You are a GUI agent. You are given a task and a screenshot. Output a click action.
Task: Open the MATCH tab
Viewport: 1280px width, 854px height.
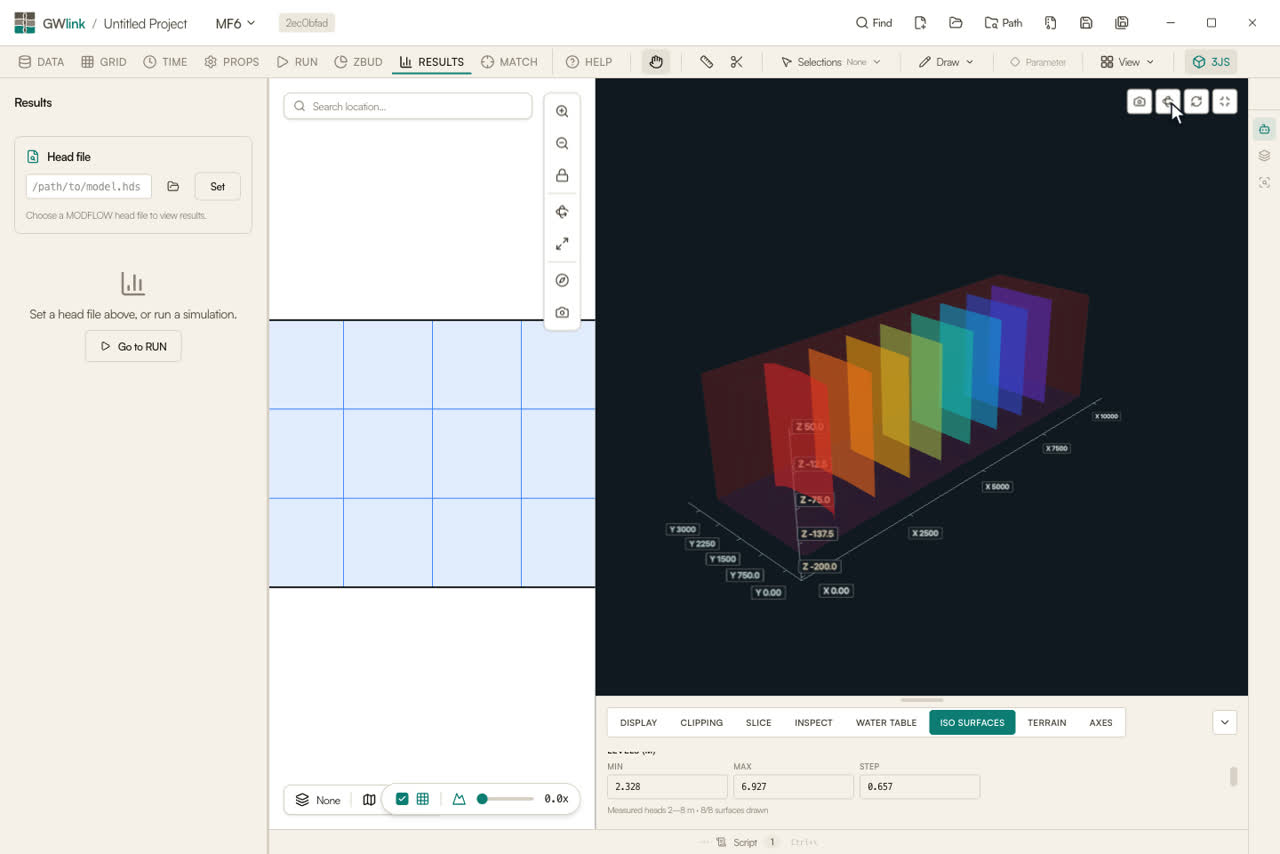click(510, 62)
